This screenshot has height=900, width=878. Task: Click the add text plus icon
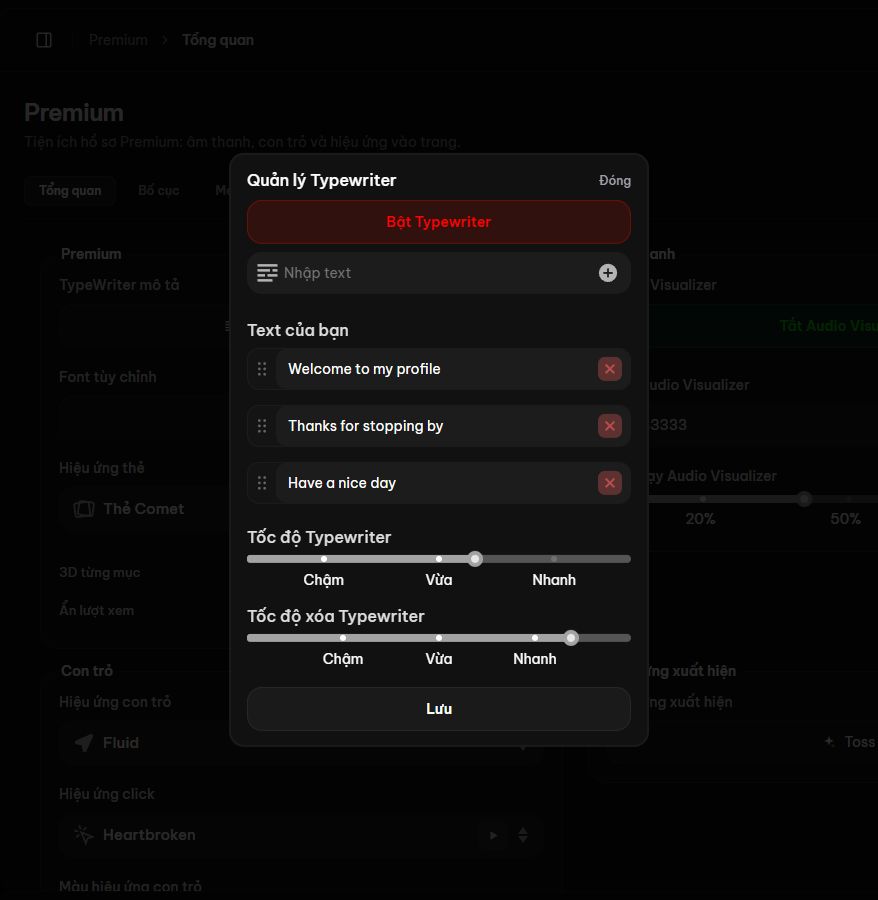click(608, 273)
